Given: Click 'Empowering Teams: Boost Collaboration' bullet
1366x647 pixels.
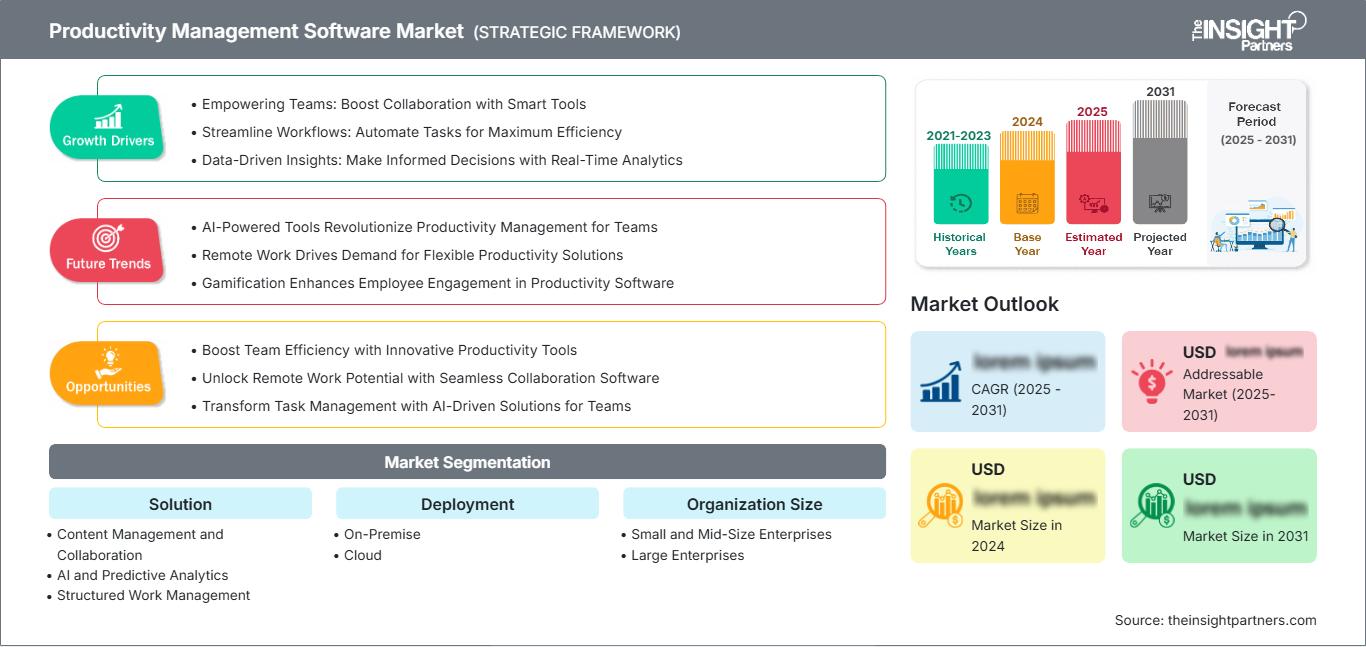Looking at the screenshot, I should tap(394, 104).
